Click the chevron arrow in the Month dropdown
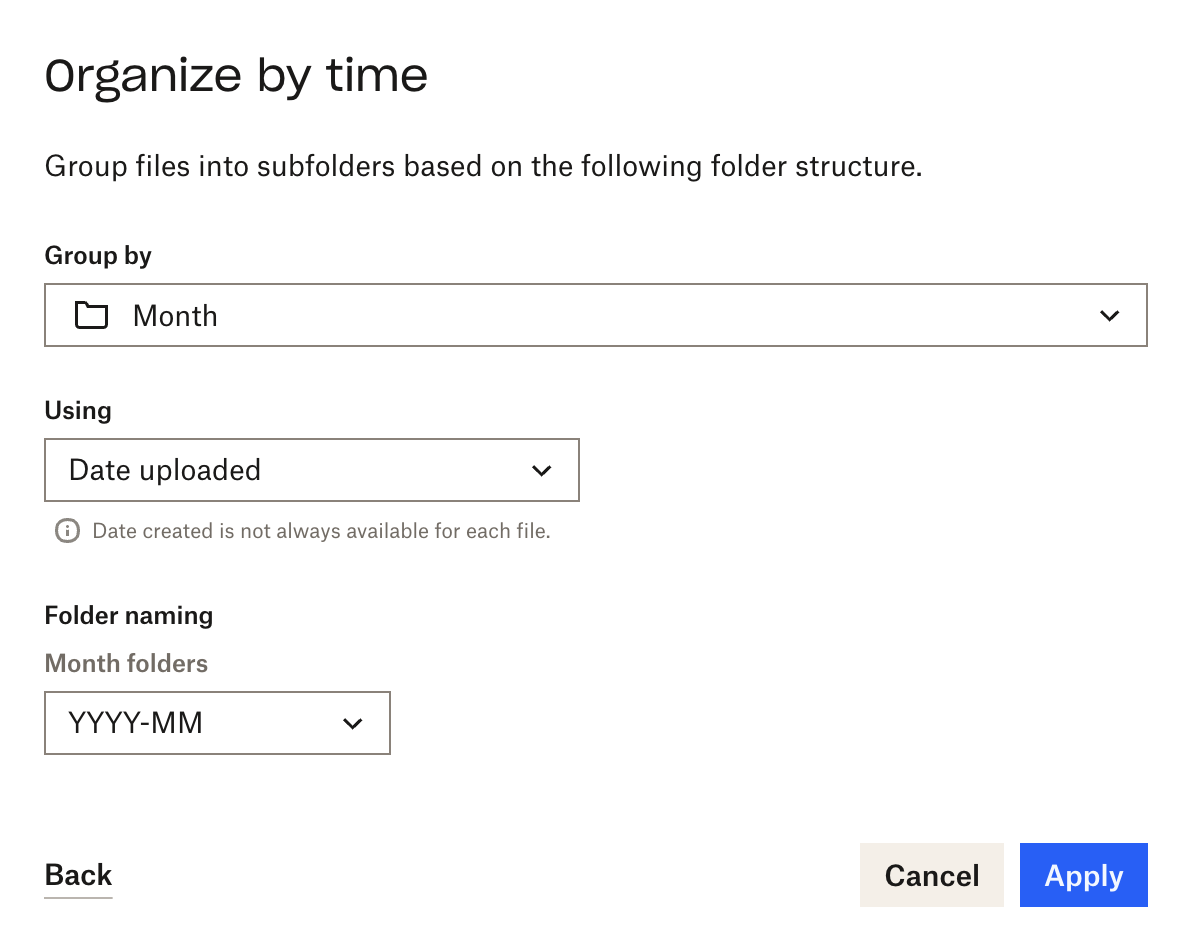Screen dimensions: 1190x946 [1109, 316]
